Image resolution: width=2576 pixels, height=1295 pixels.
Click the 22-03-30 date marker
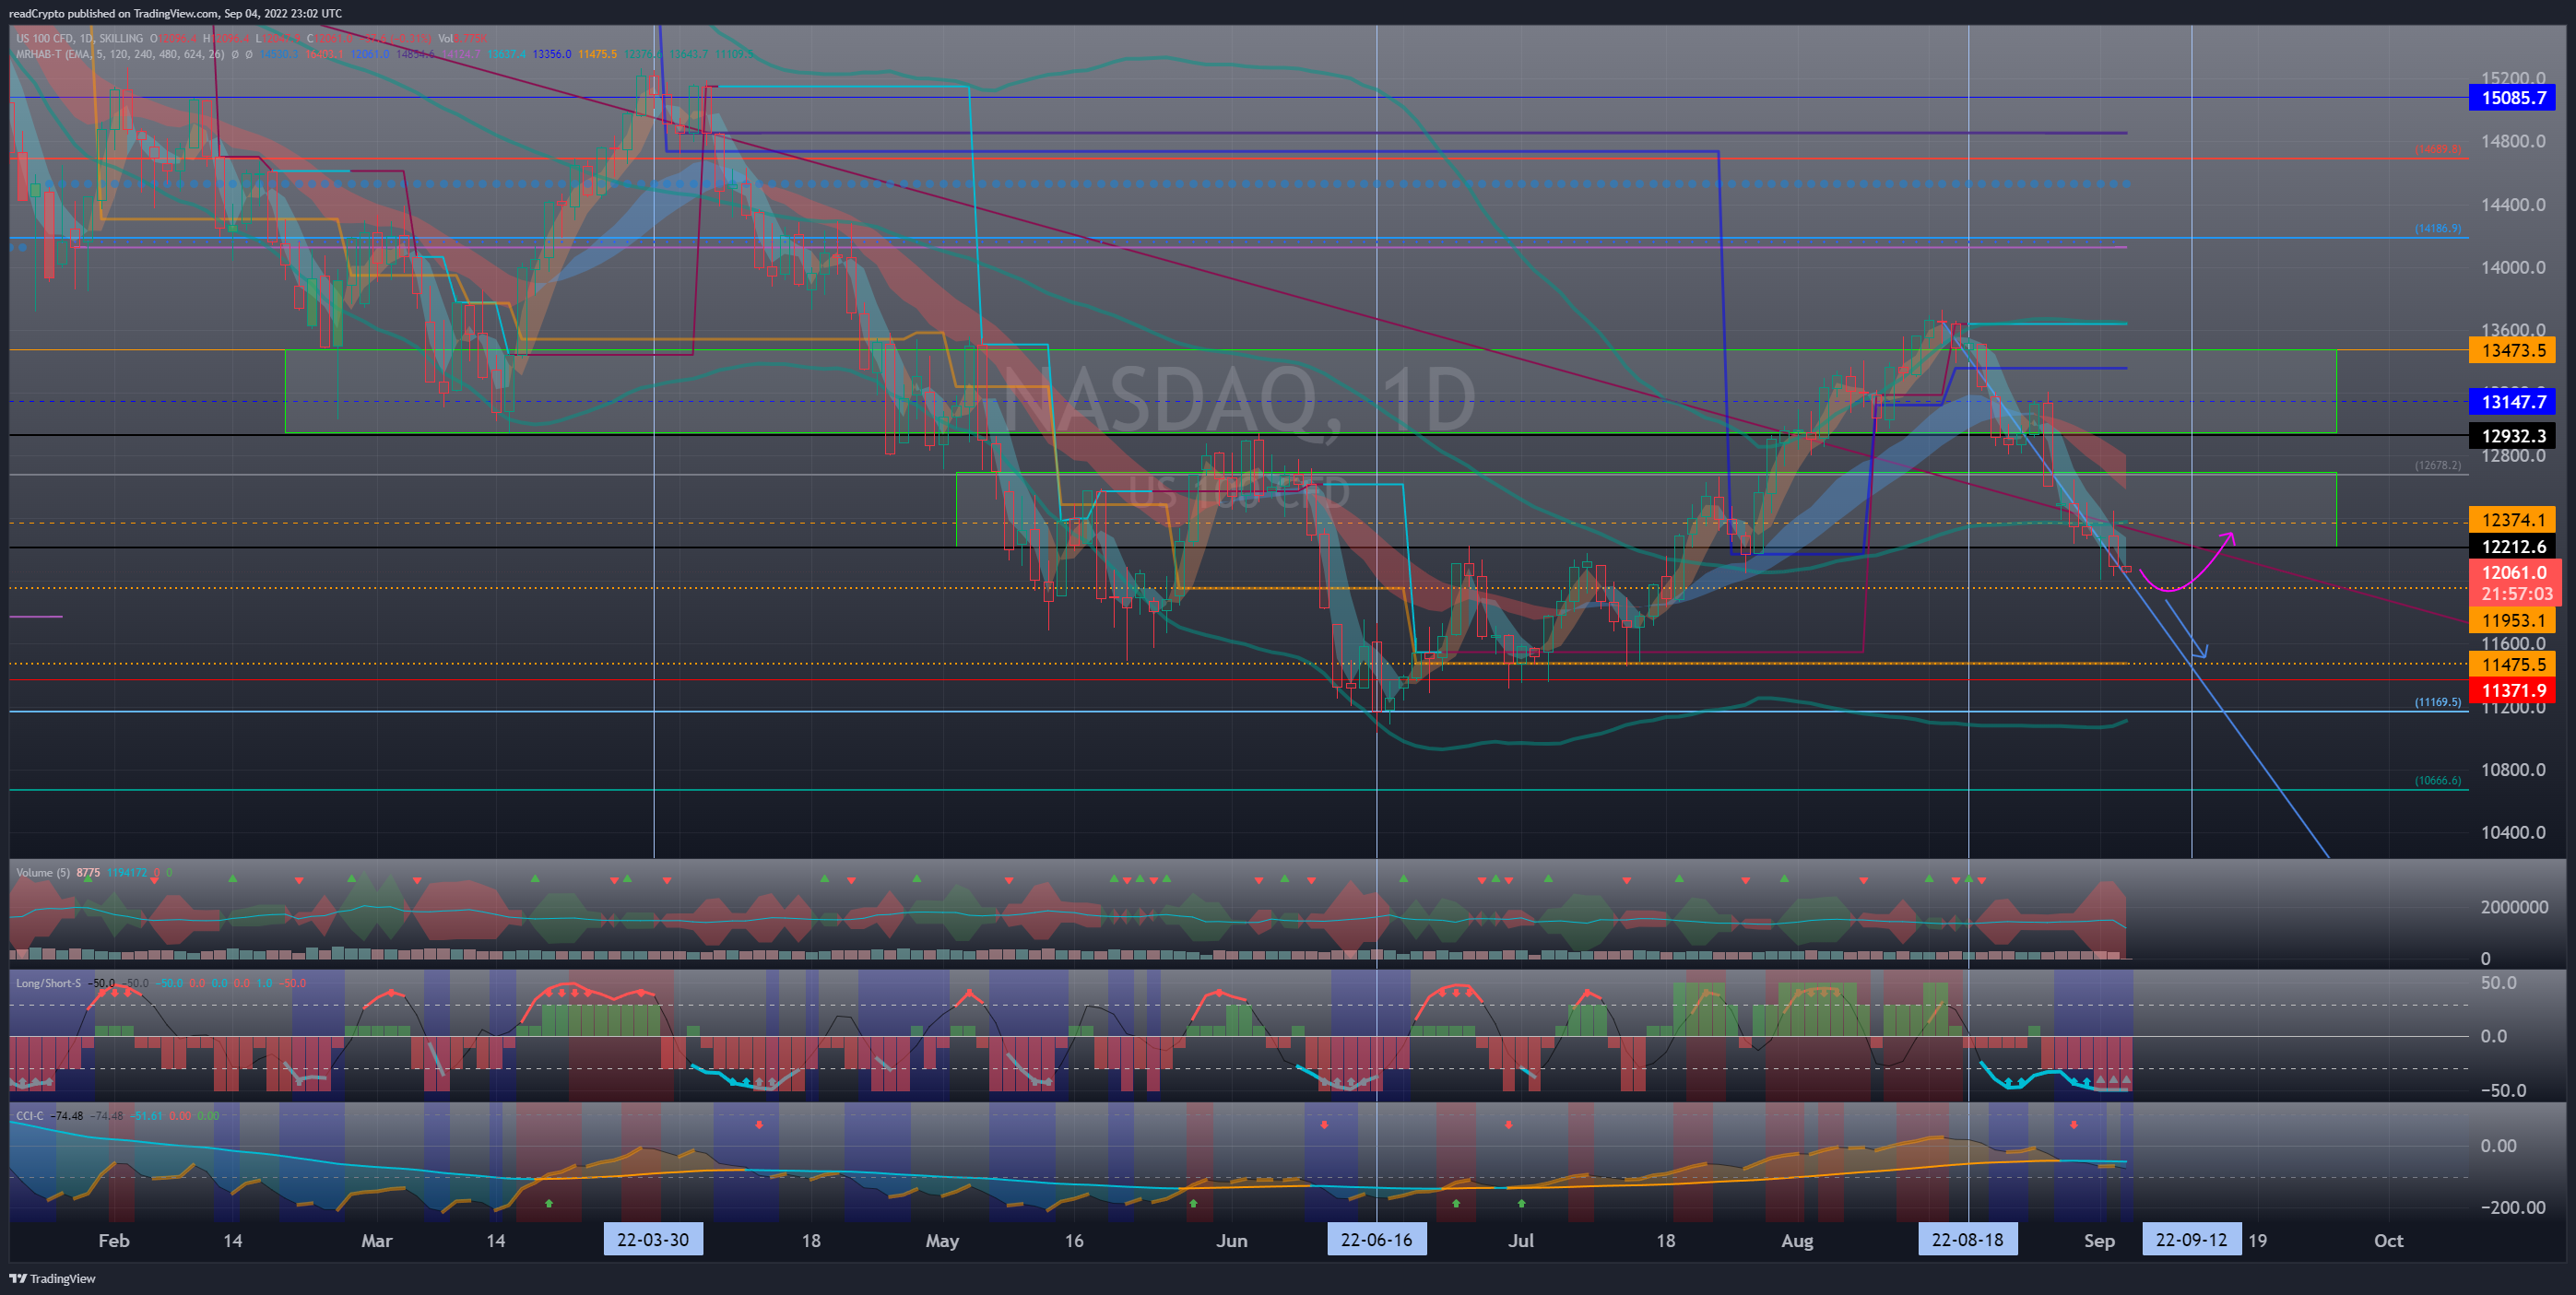click(653, 1240)
